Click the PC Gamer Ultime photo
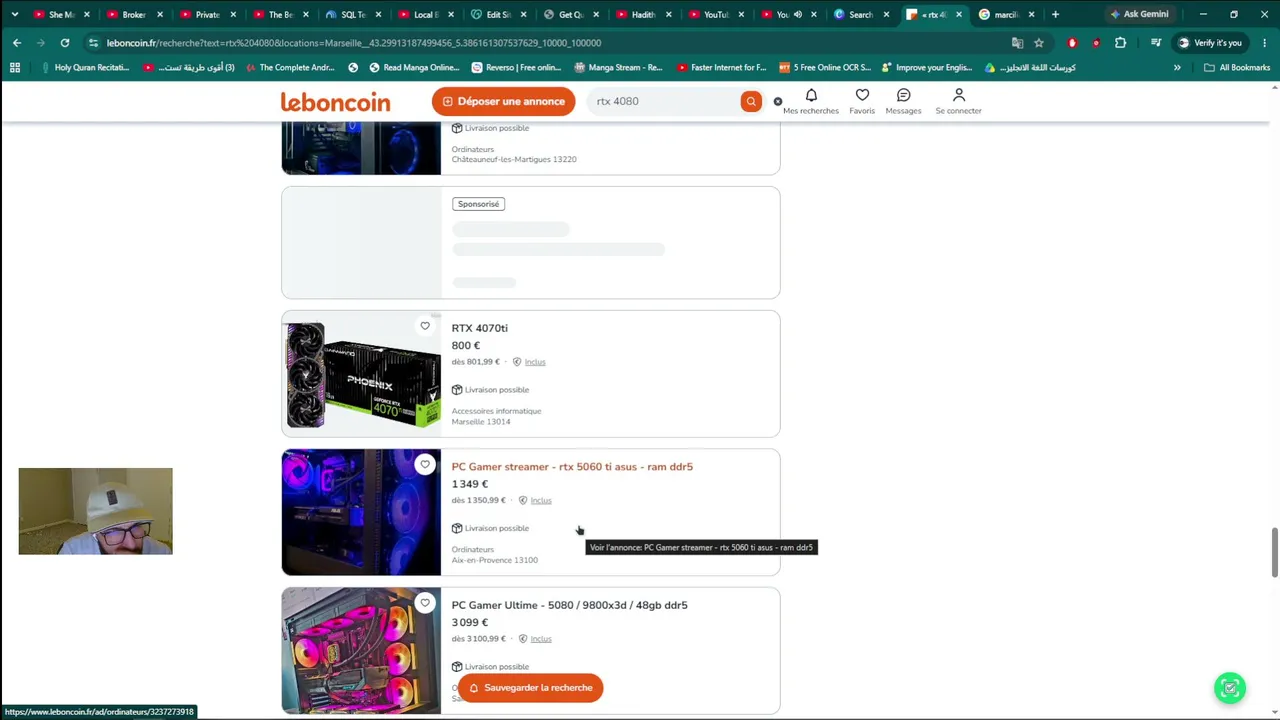 [361, 650]
